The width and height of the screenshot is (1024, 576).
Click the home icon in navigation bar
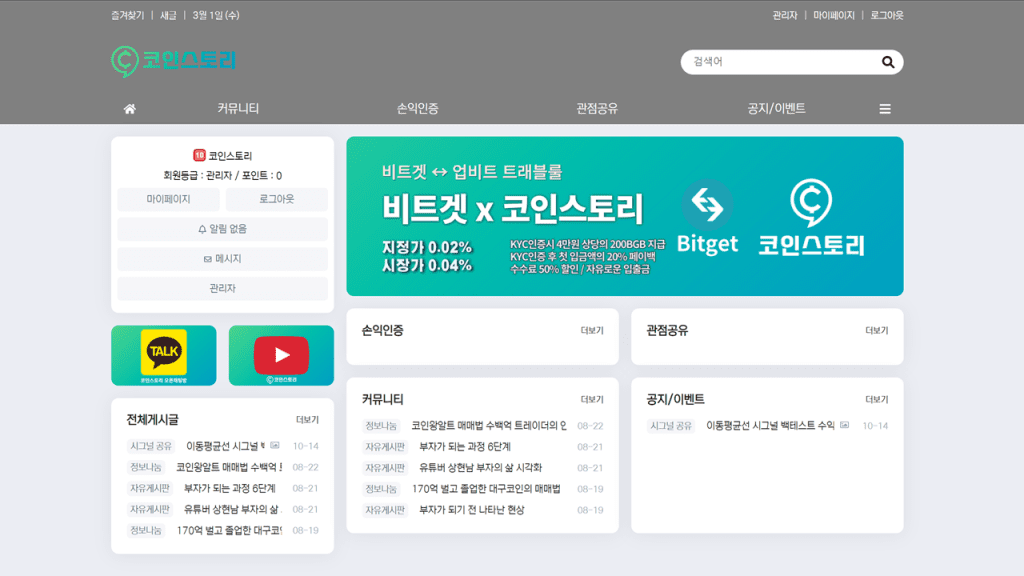(129, 109)
